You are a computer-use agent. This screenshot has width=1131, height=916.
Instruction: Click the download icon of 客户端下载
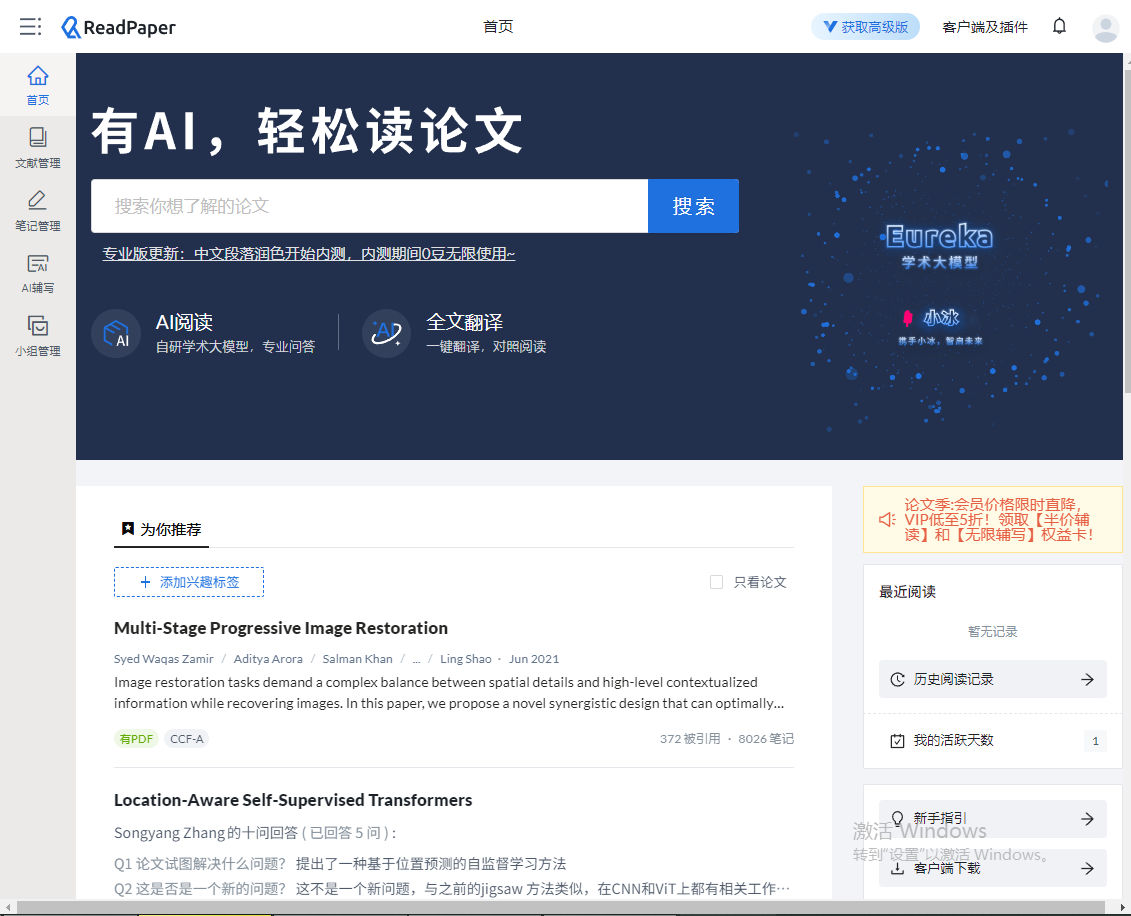tap(897, 868)
